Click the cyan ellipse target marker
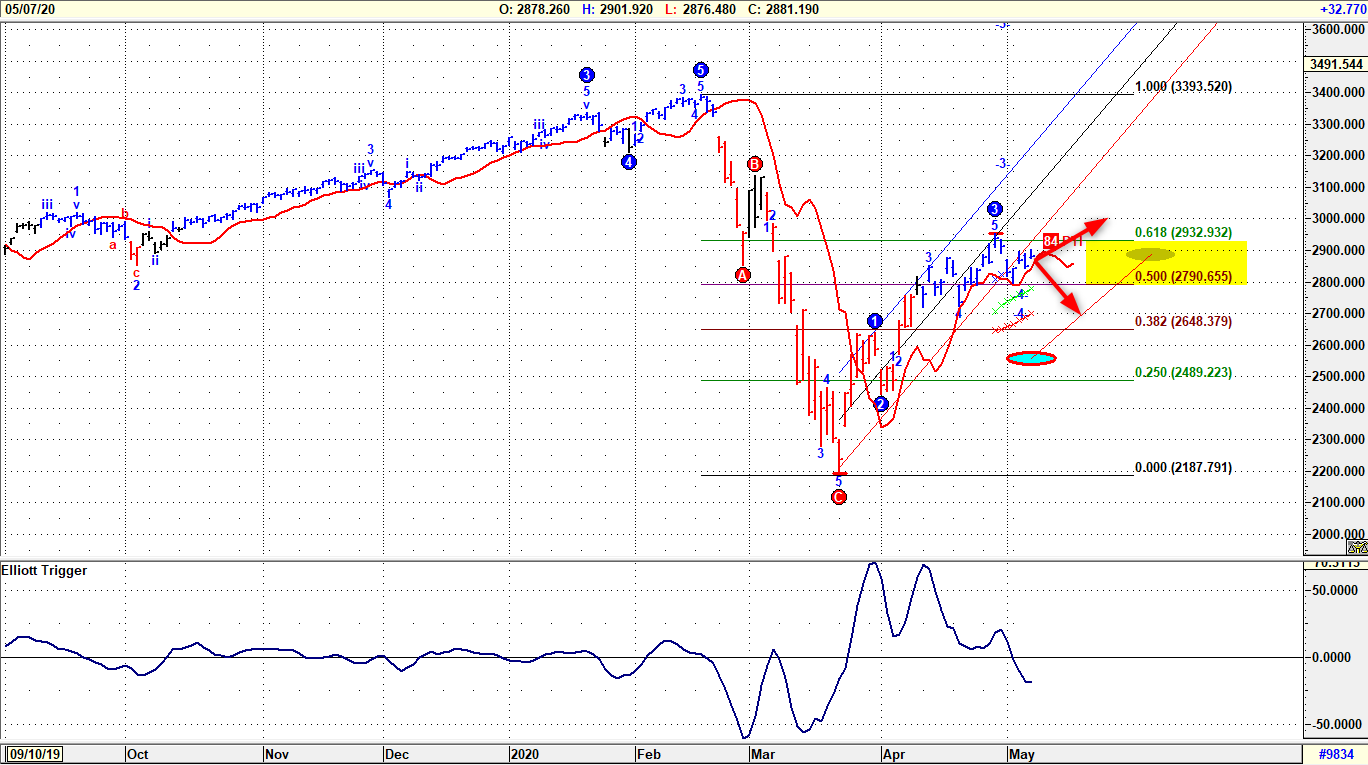Viewport: 1368px width, 765px height. 1031,358
